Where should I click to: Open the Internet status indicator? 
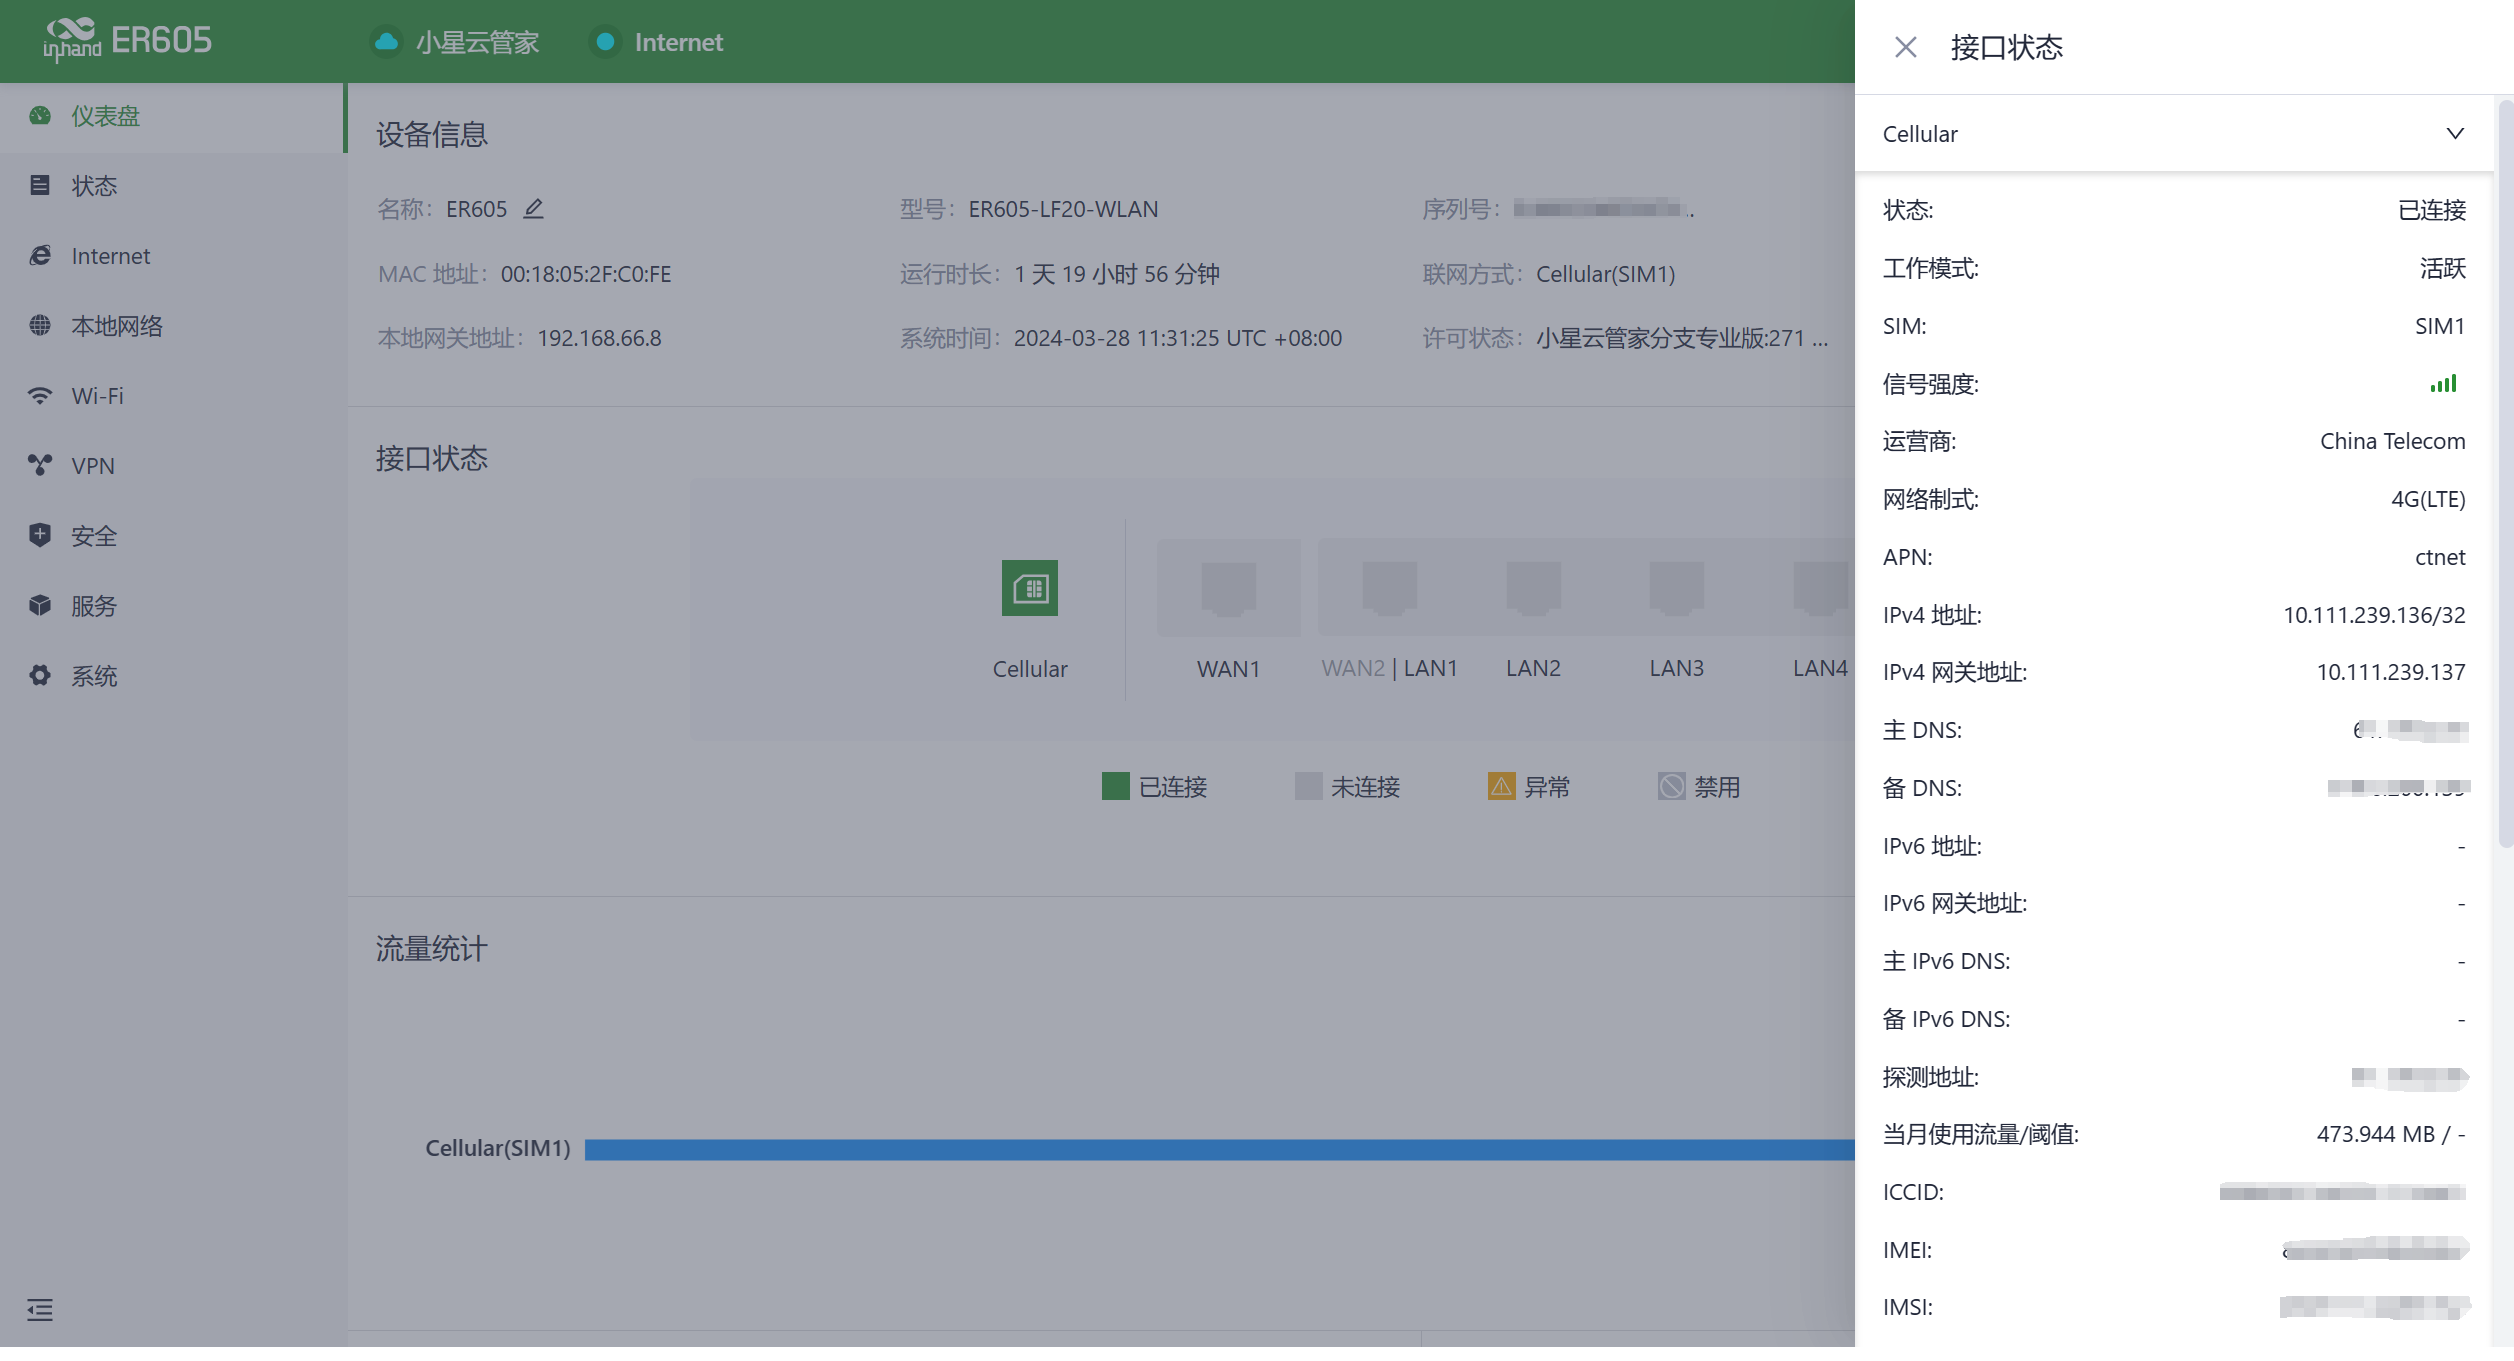[658, 42]
